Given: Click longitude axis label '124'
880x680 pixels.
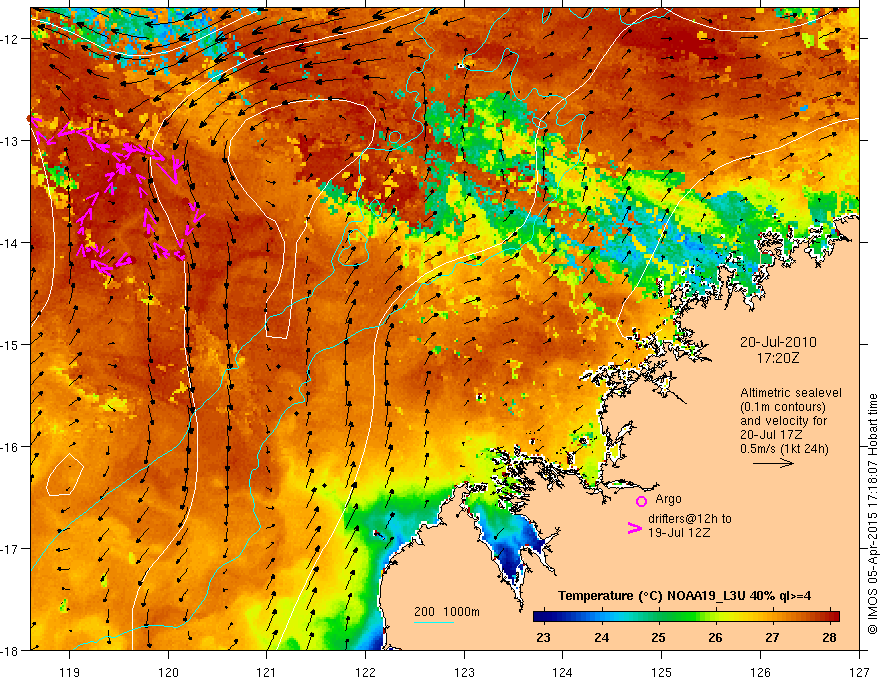Looking at the screenshot, I should 562,672.
